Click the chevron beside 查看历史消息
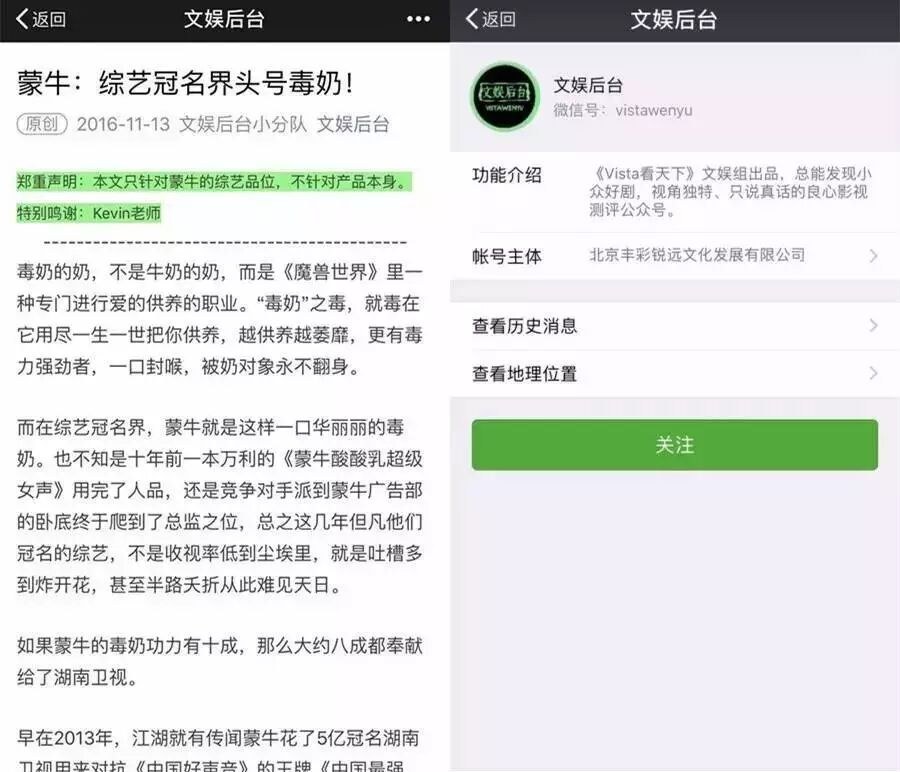 872,326
